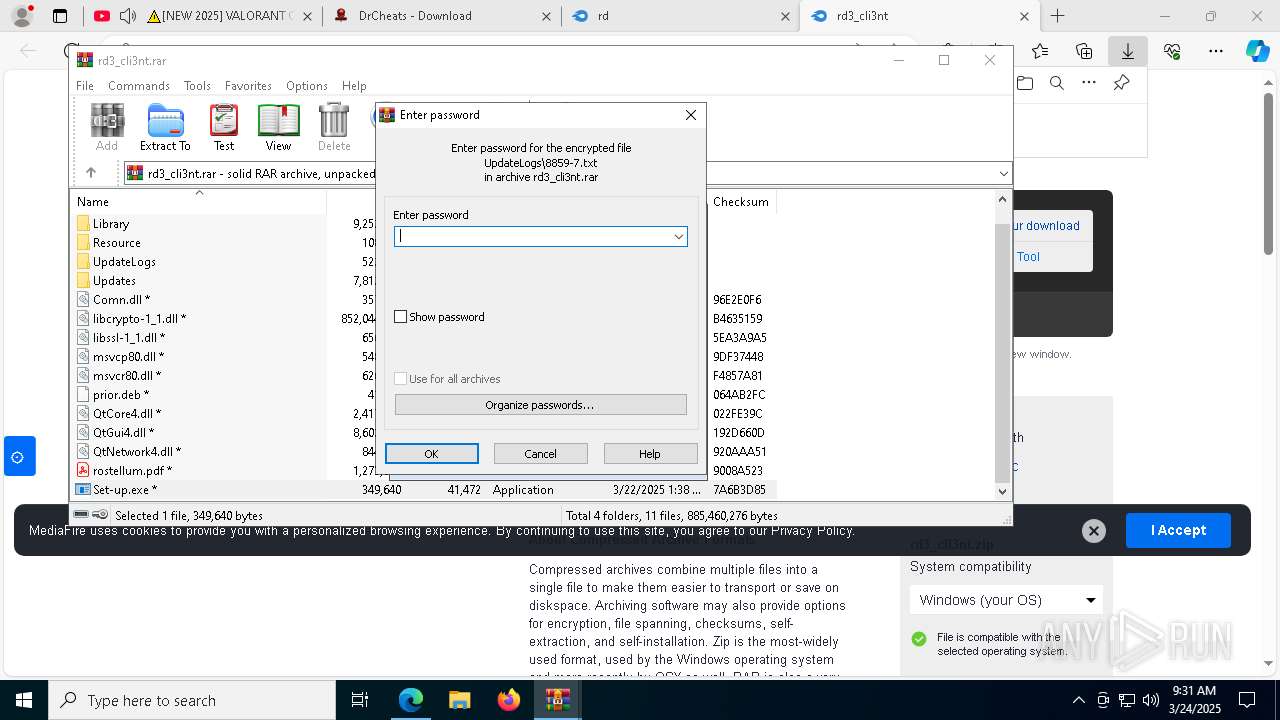1280x720 pixels.
Task: Switch to the DrCheats - Download tab
Action: coord(443,16)
